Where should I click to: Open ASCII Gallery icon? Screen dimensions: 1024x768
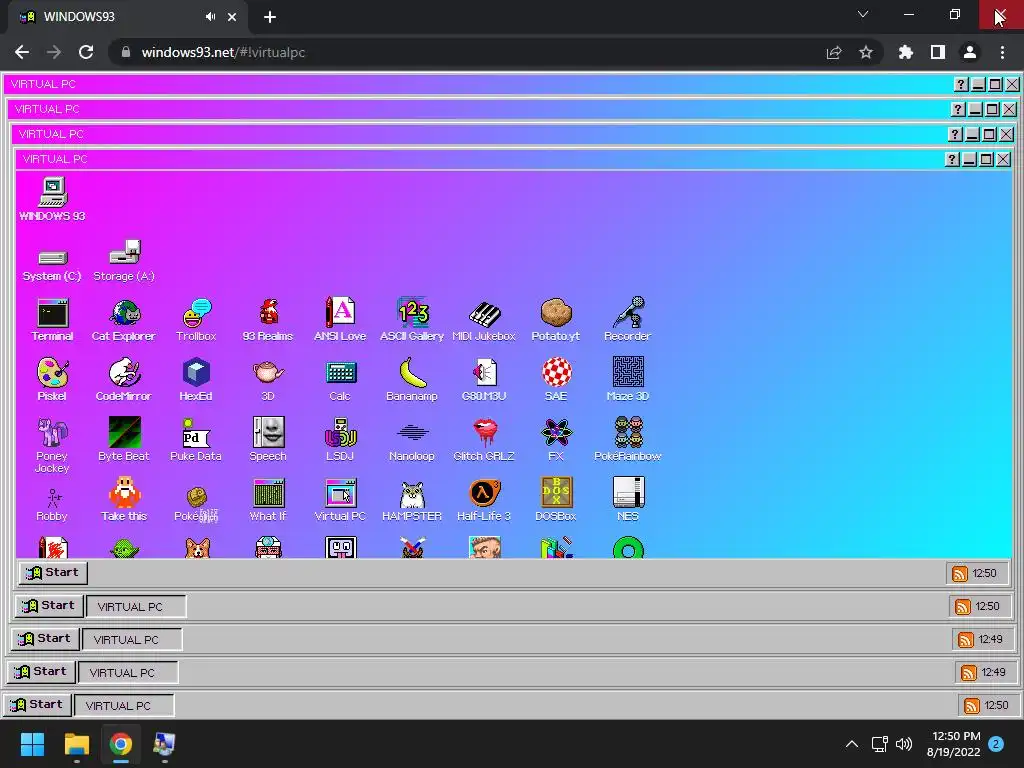[412, 320]
